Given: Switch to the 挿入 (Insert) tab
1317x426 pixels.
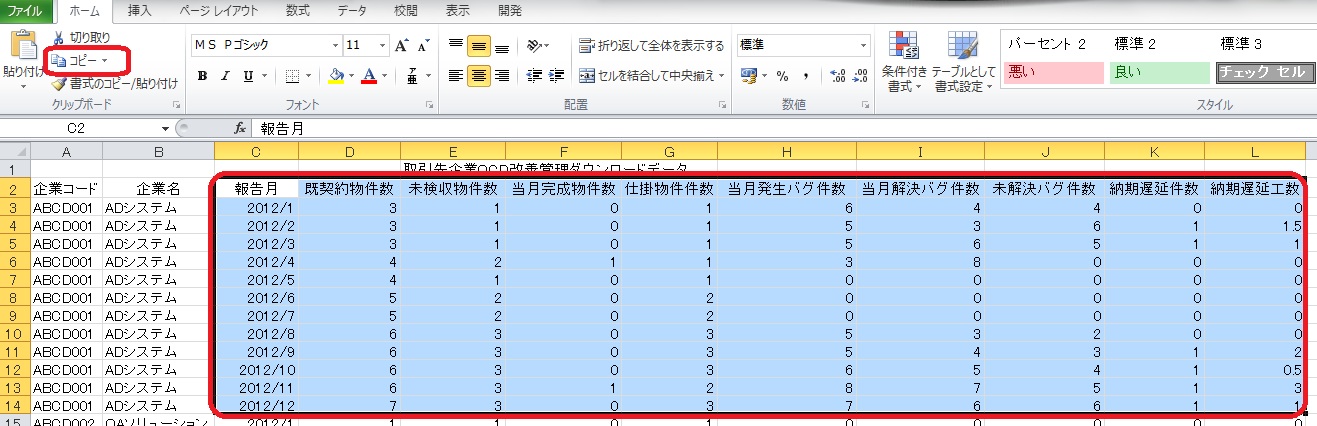Looking at the screenshot, I should click(140, 11).
